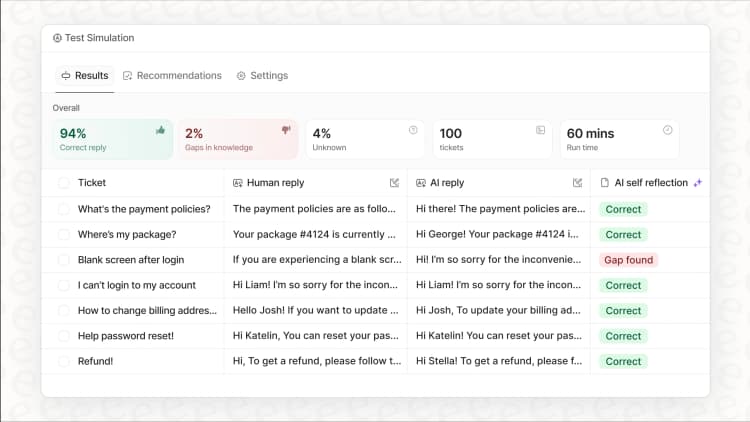Select Correct badge for billing address row
750x422 pixels.
[623, 311]
